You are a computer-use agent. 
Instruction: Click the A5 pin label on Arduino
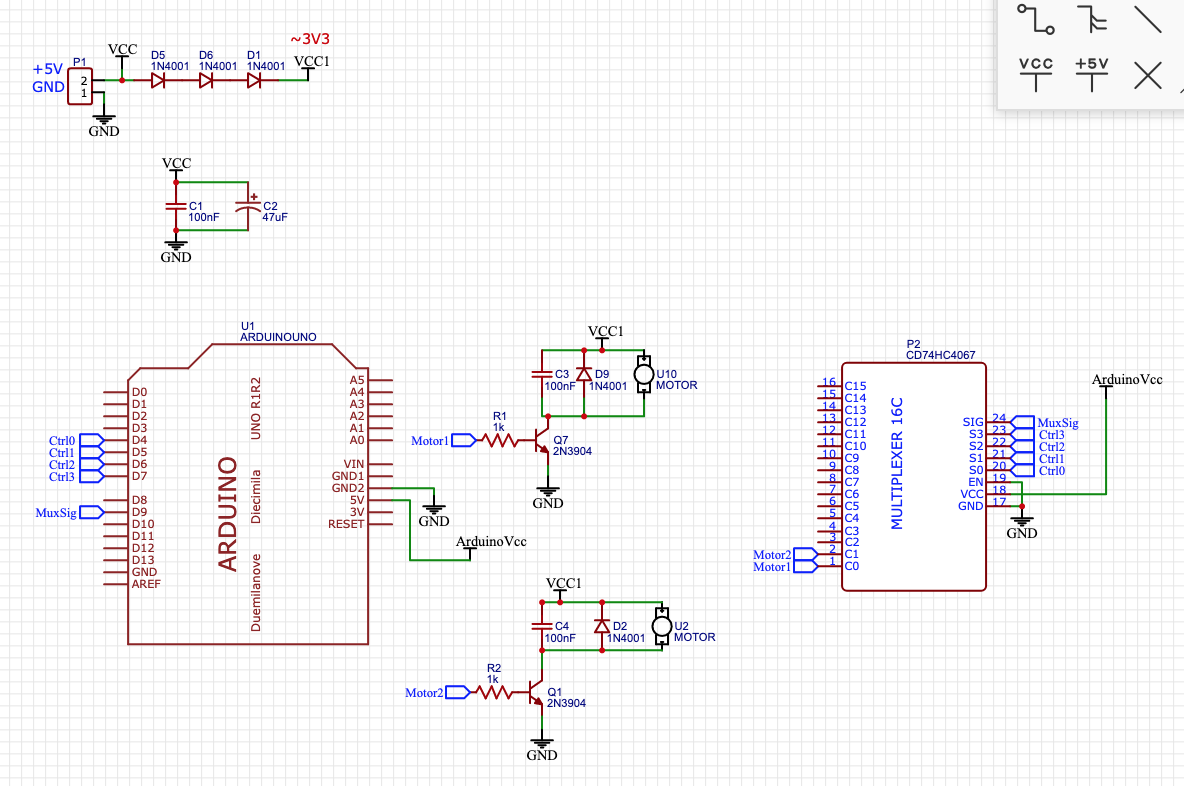pyautogui.click(x=356, y=380)
